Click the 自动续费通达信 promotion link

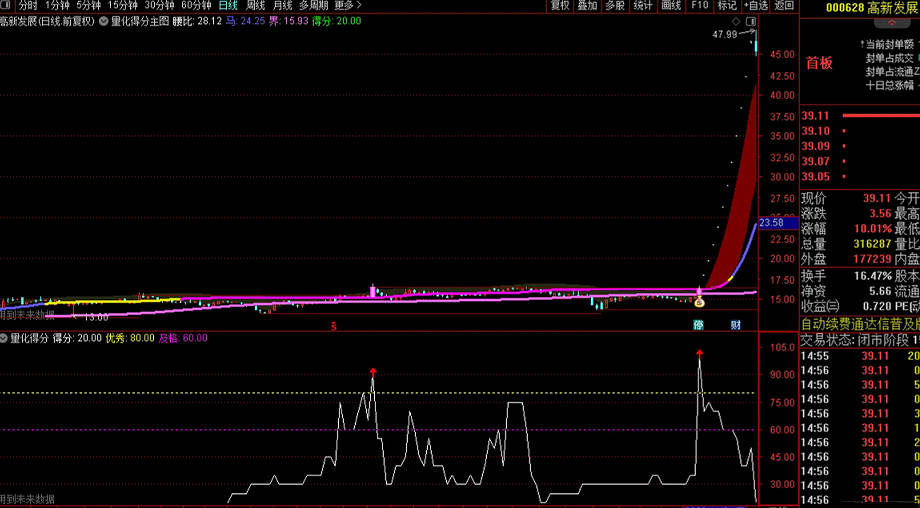859,324
